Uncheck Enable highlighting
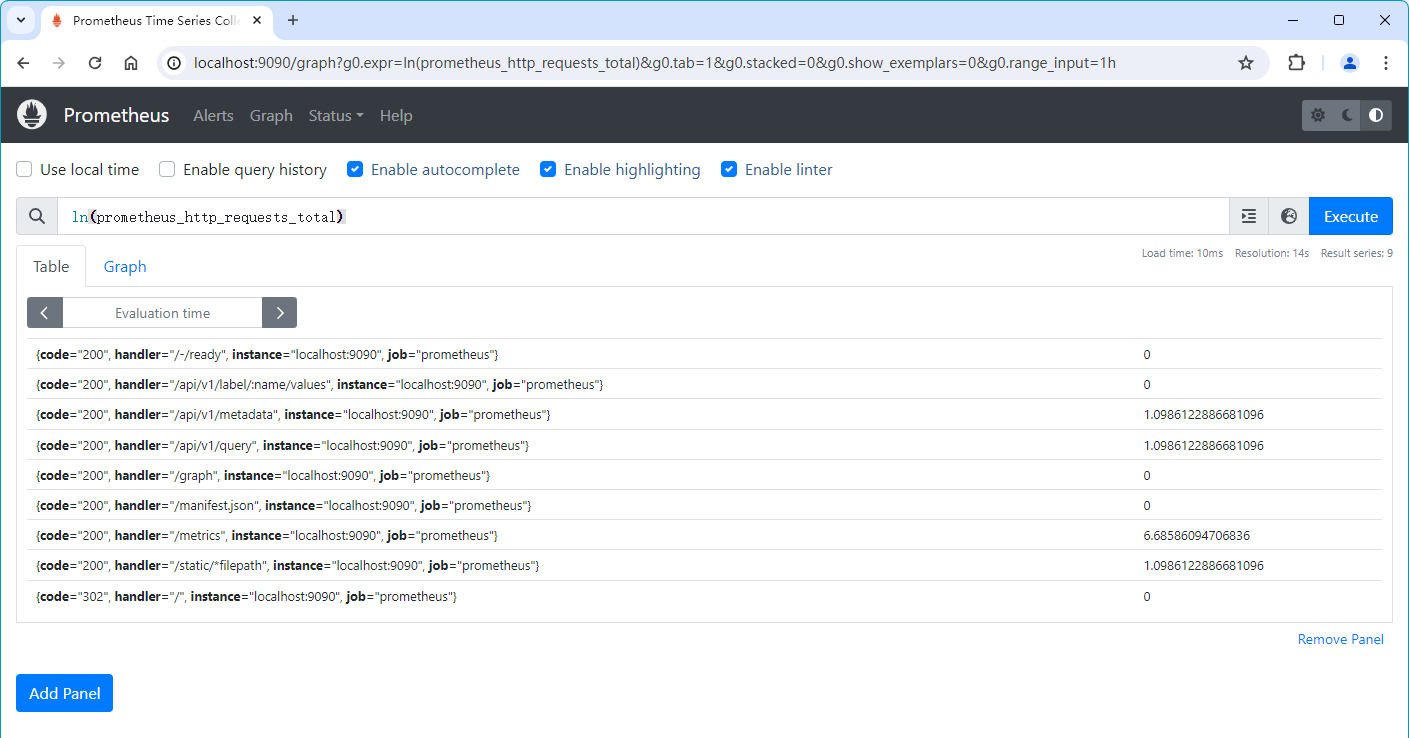The image size is (1409, 738). 548,169
